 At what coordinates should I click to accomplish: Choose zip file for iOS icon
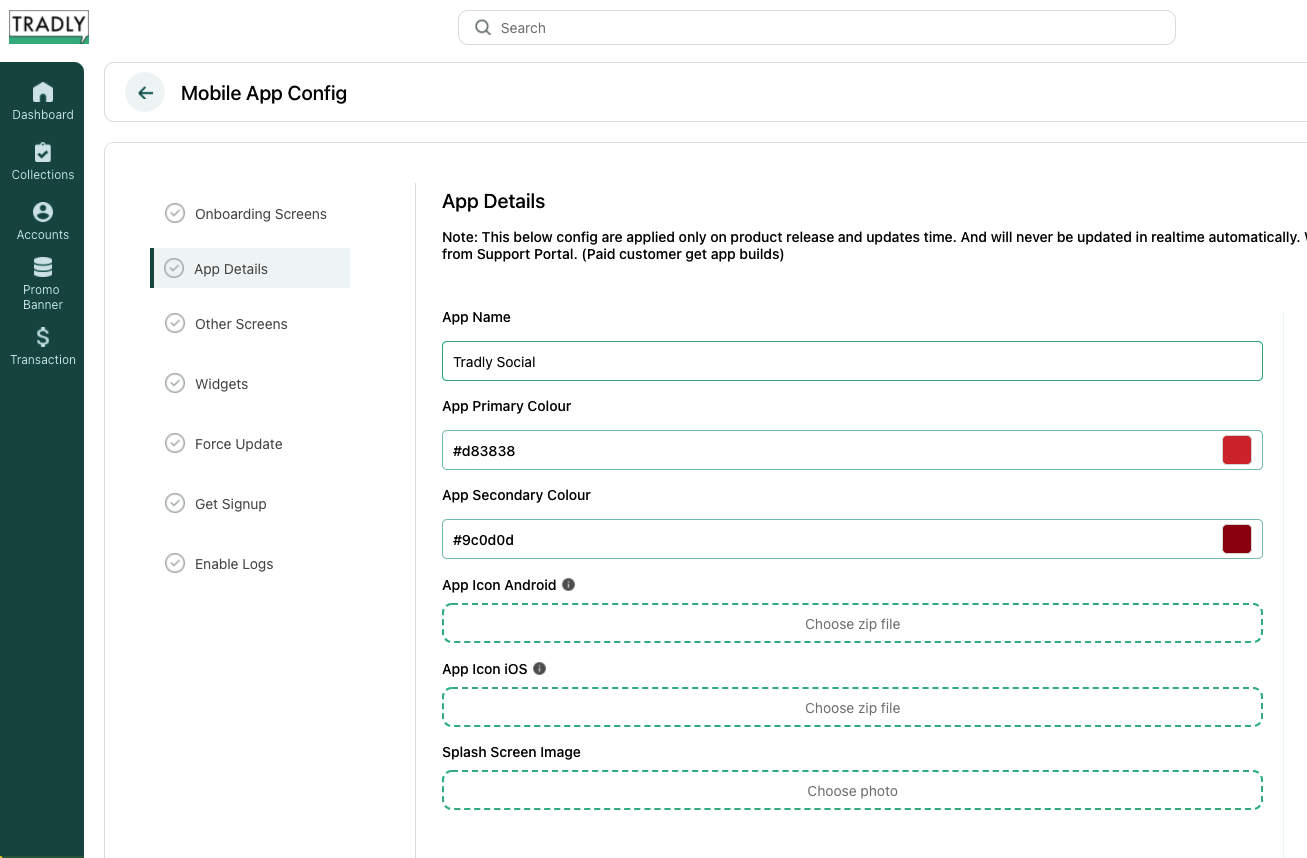pos(852,708)
